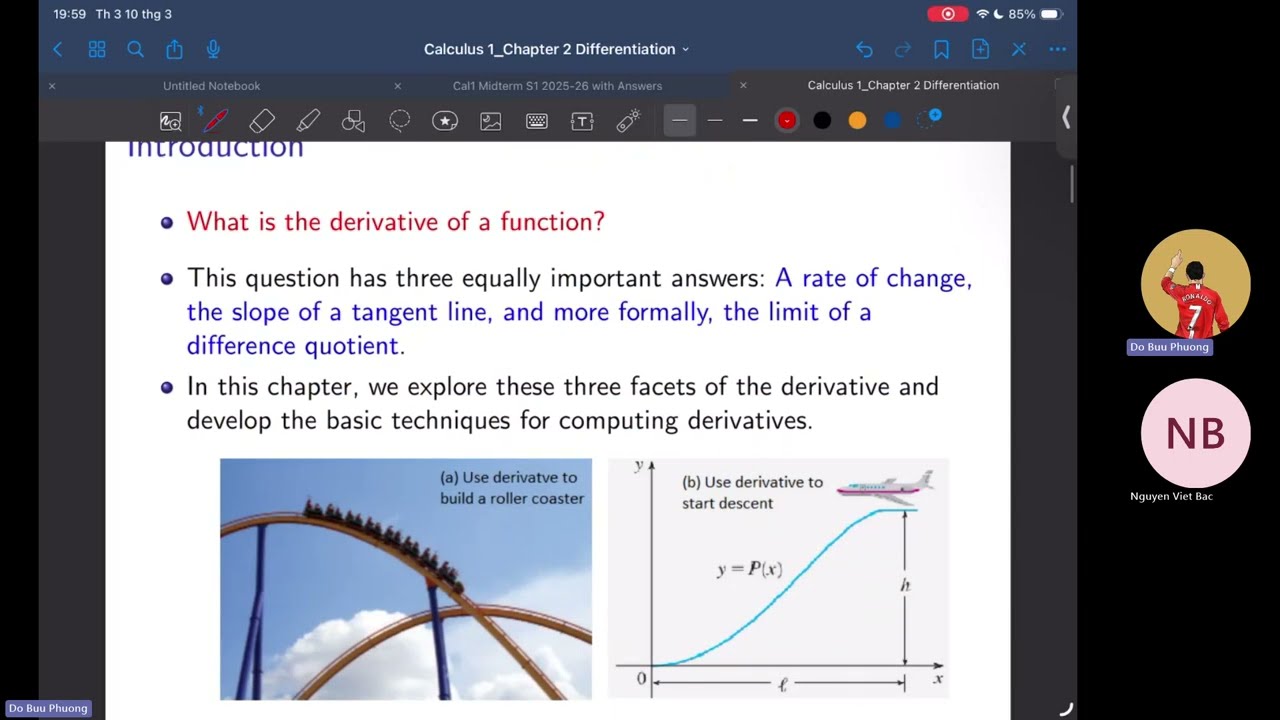The image size is (1280, 720).
Task: Tap the share/export icon
Action: (x=174, y=49)
